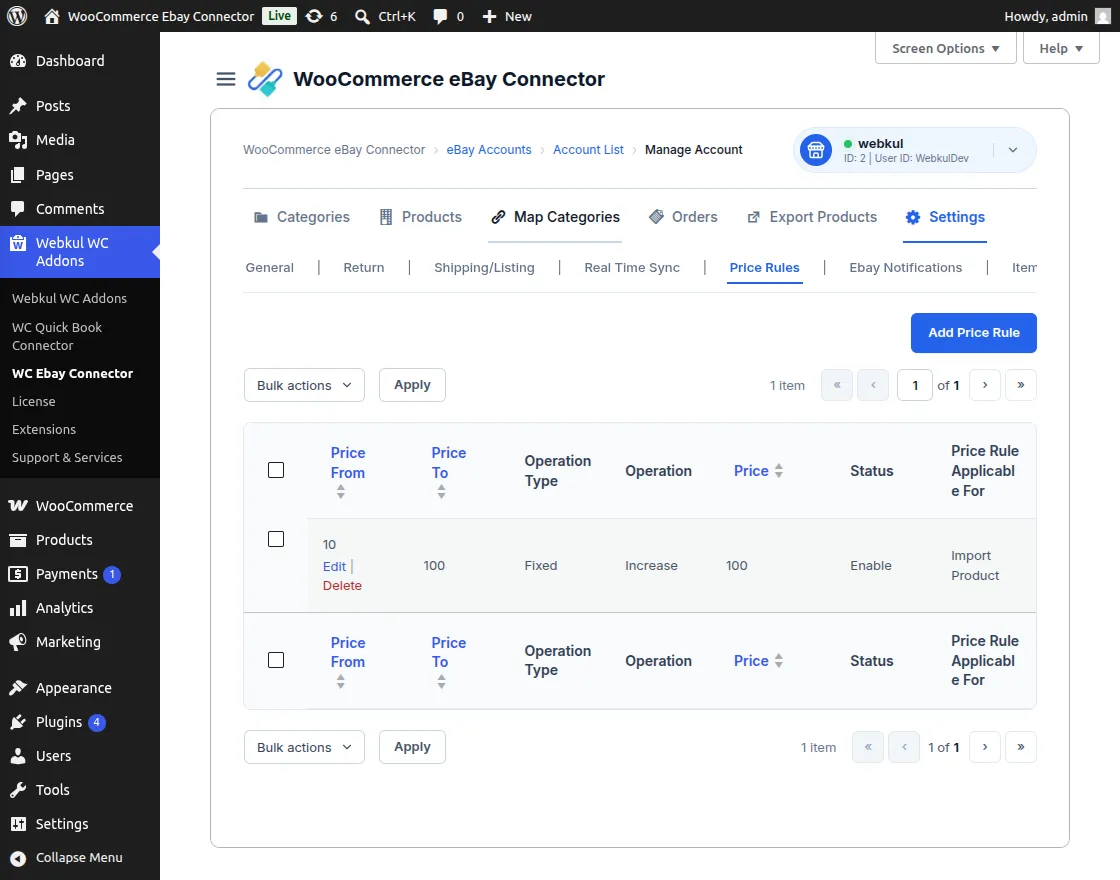Click the Tools wrench icon in the sidebar
This screenshot has width=1120, height=880.
tap(18, 790)
